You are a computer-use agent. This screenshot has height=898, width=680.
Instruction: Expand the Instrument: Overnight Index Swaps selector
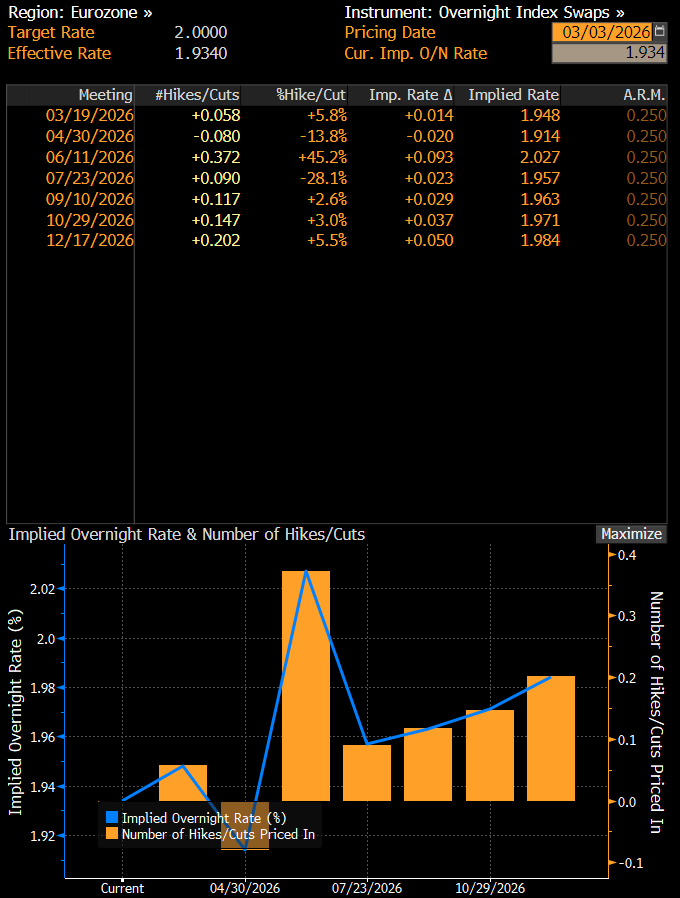[x=484, y=12]
